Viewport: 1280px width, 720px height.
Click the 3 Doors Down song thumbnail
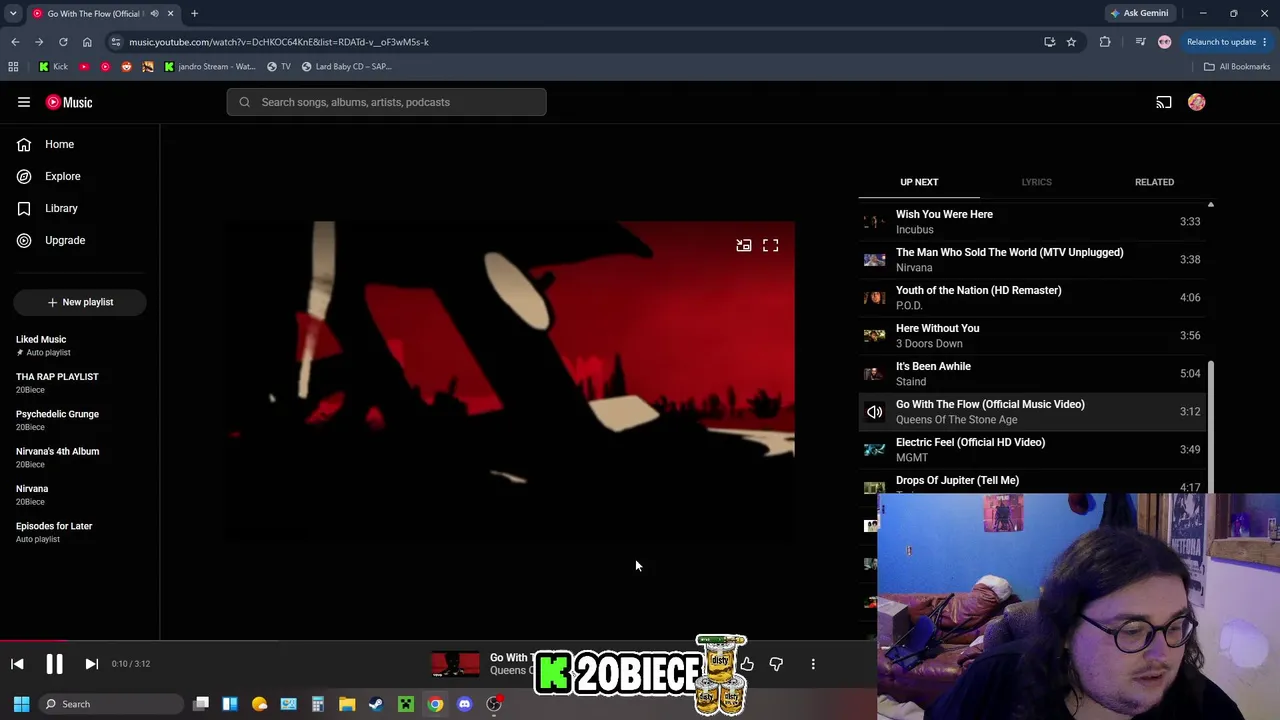(x=875, y=335)
